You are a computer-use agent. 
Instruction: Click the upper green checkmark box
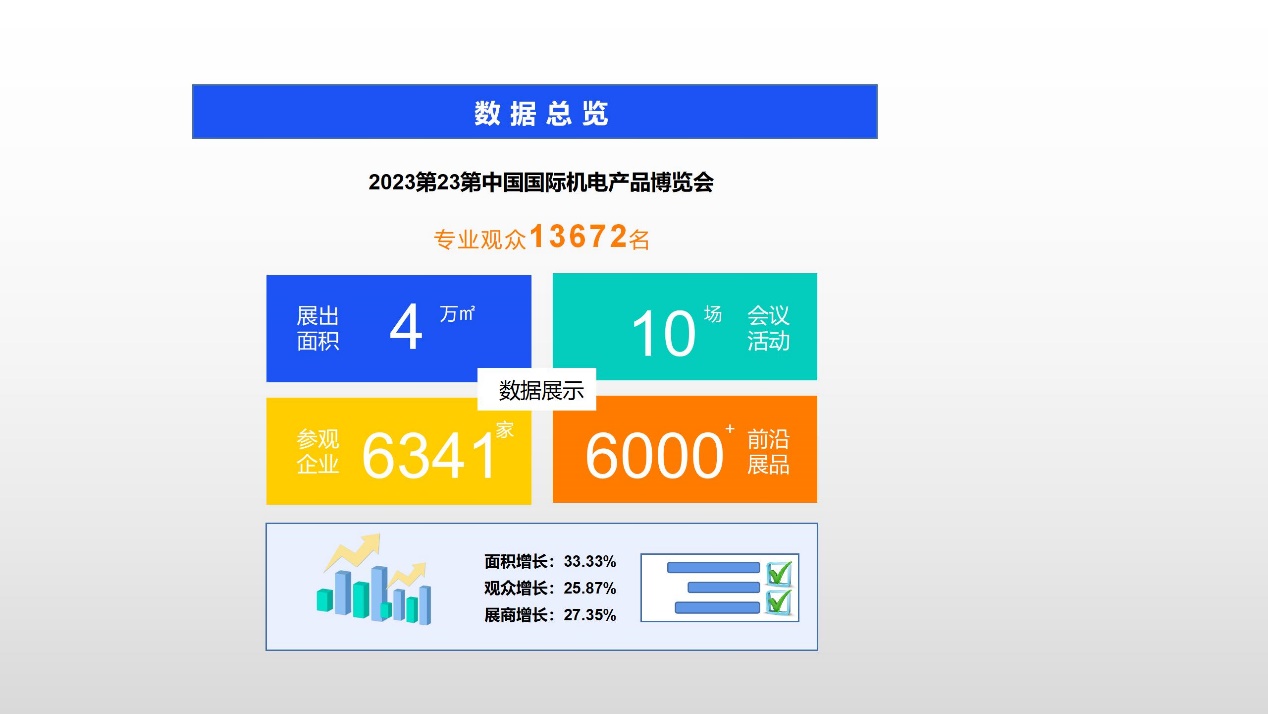[x=779, y=573]
